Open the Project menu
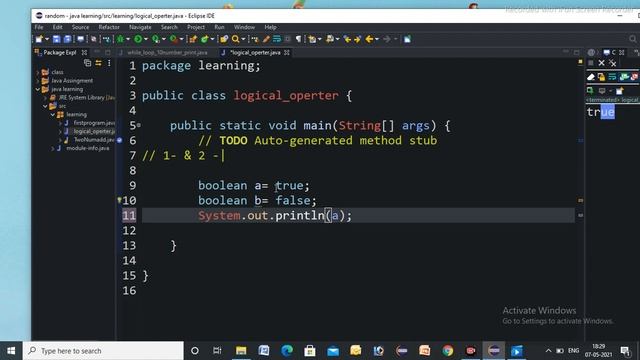The image size is (640, 360). (x=196, y=27)
